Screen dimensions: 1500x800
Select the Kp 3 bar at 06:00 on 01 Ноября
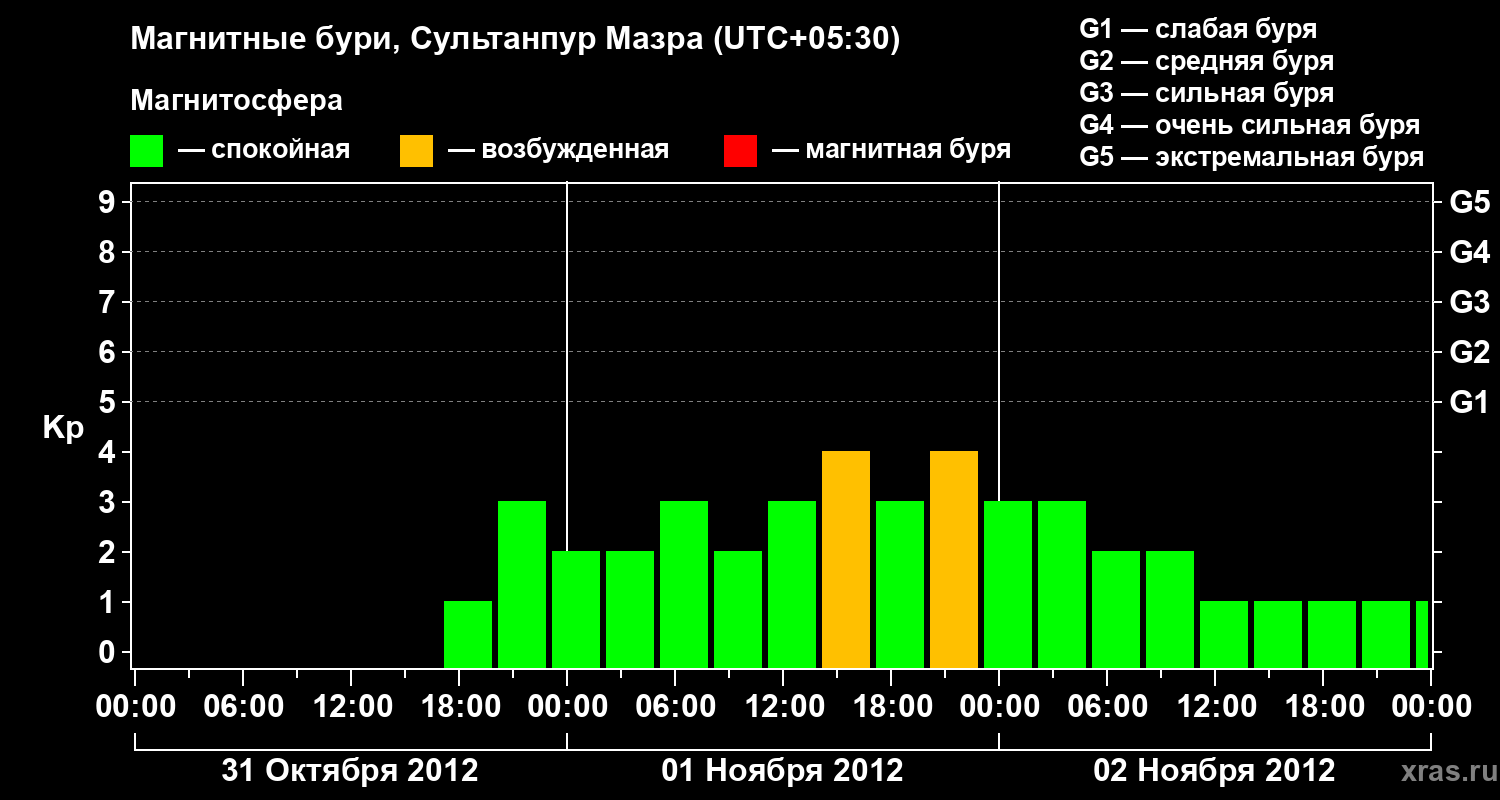point(684,585)
